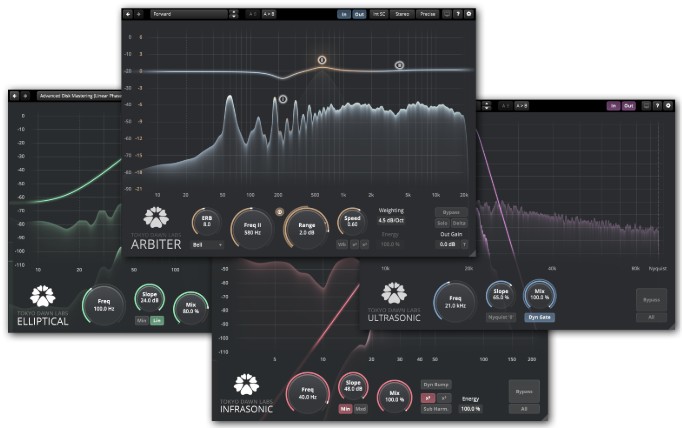Viewport: 682px width, 428px height.
Task: Toggle the Dyn Gate button in Ultrasonic
Action: [539, 318]
